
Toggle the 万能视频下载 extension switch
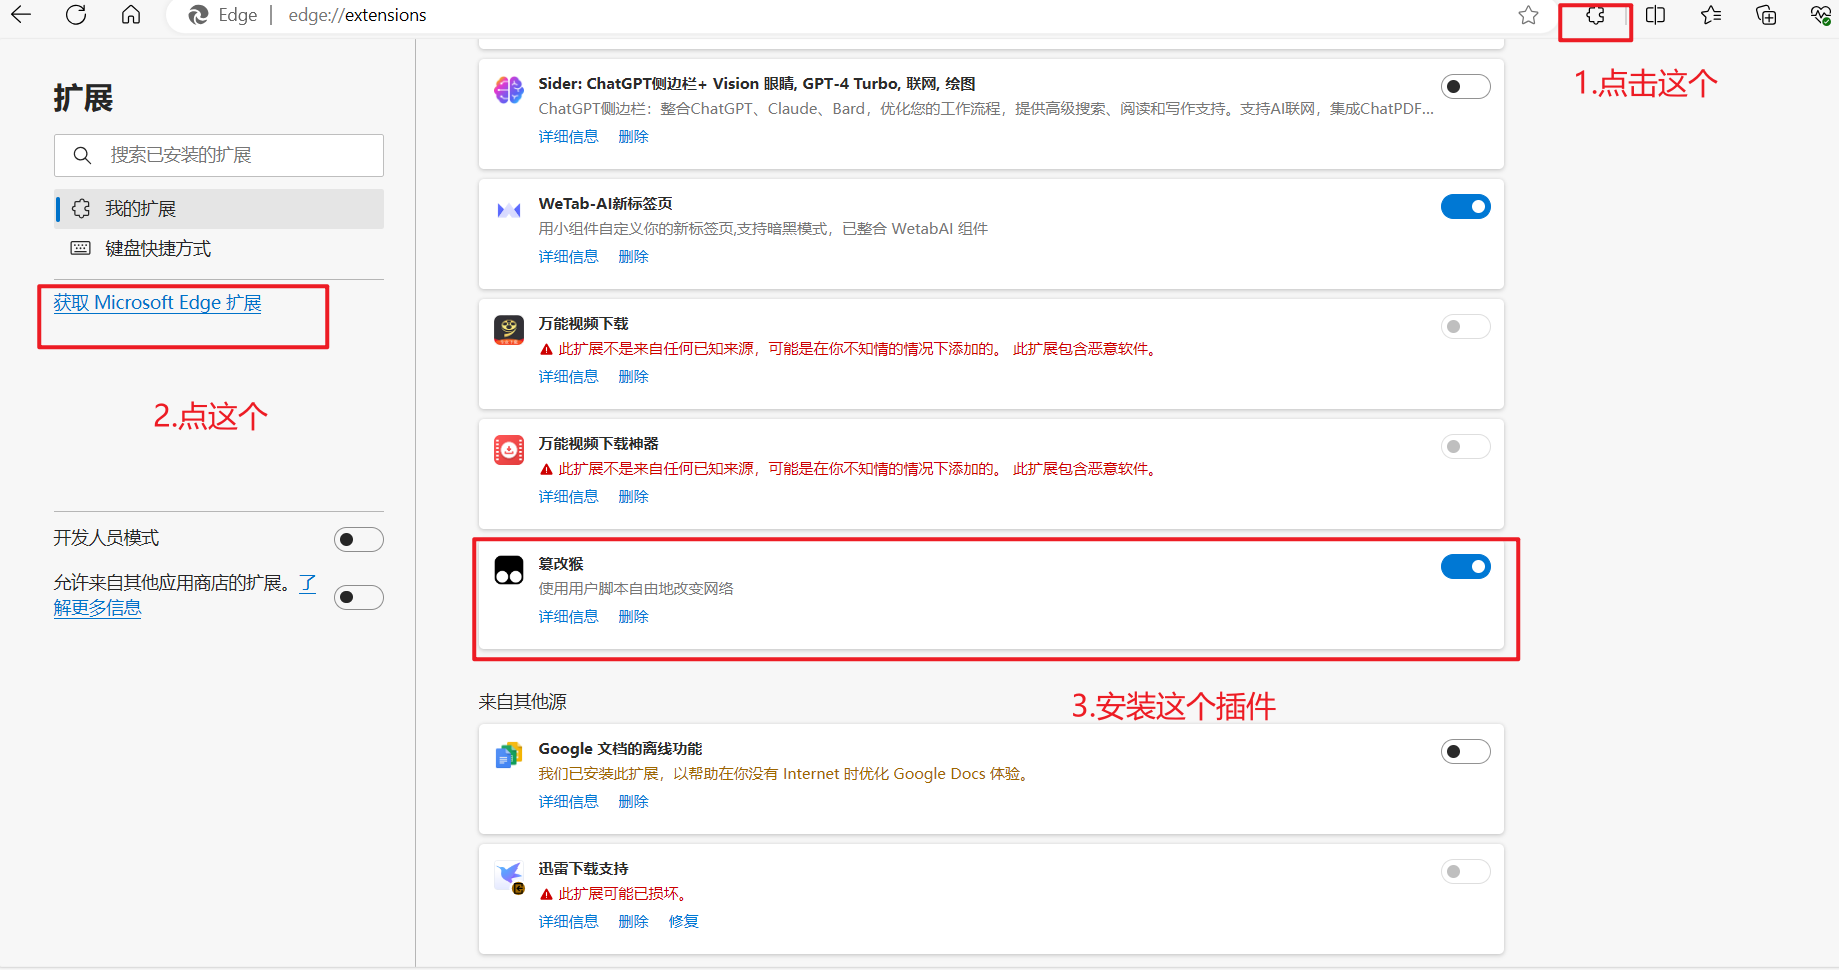(1466, 327)
